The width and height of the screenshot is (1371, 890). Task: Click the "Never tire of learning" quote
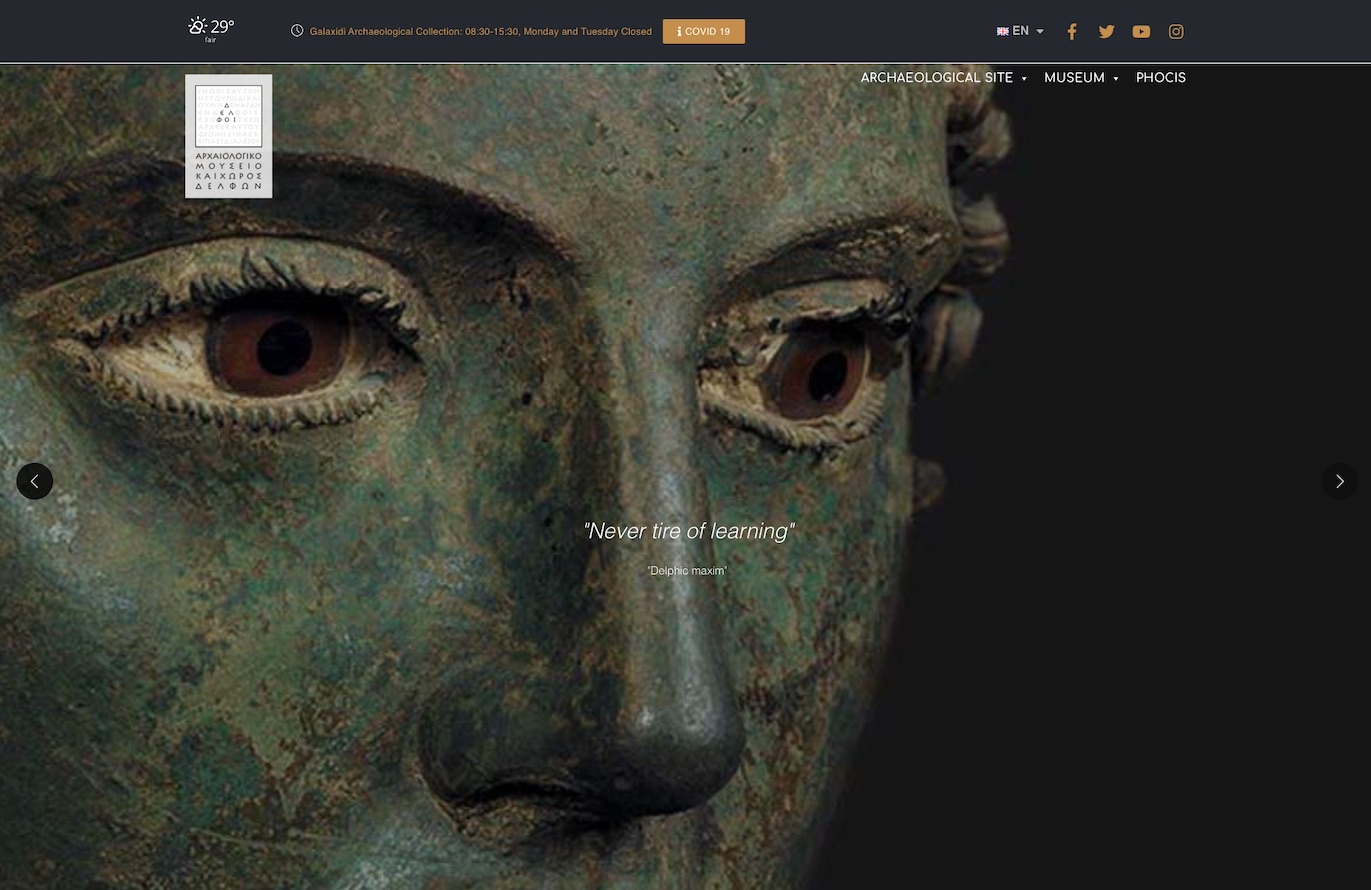point(689,531)
